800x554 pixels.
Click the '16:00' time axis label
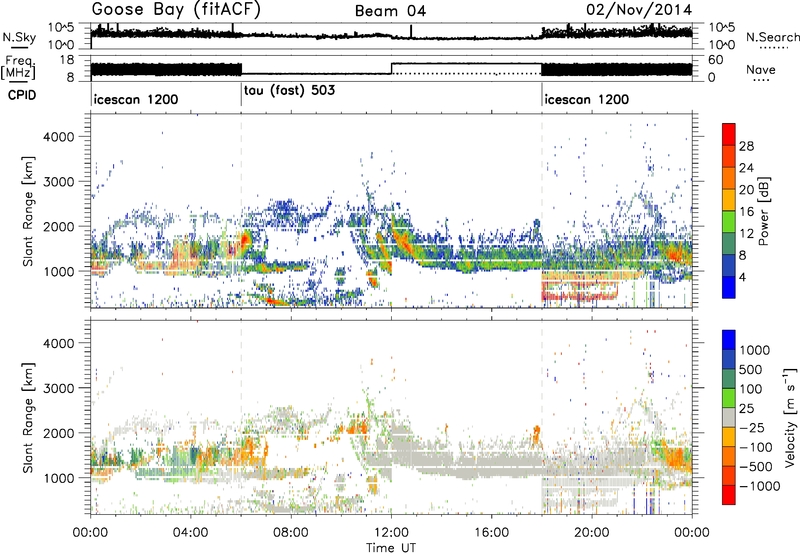491,533
